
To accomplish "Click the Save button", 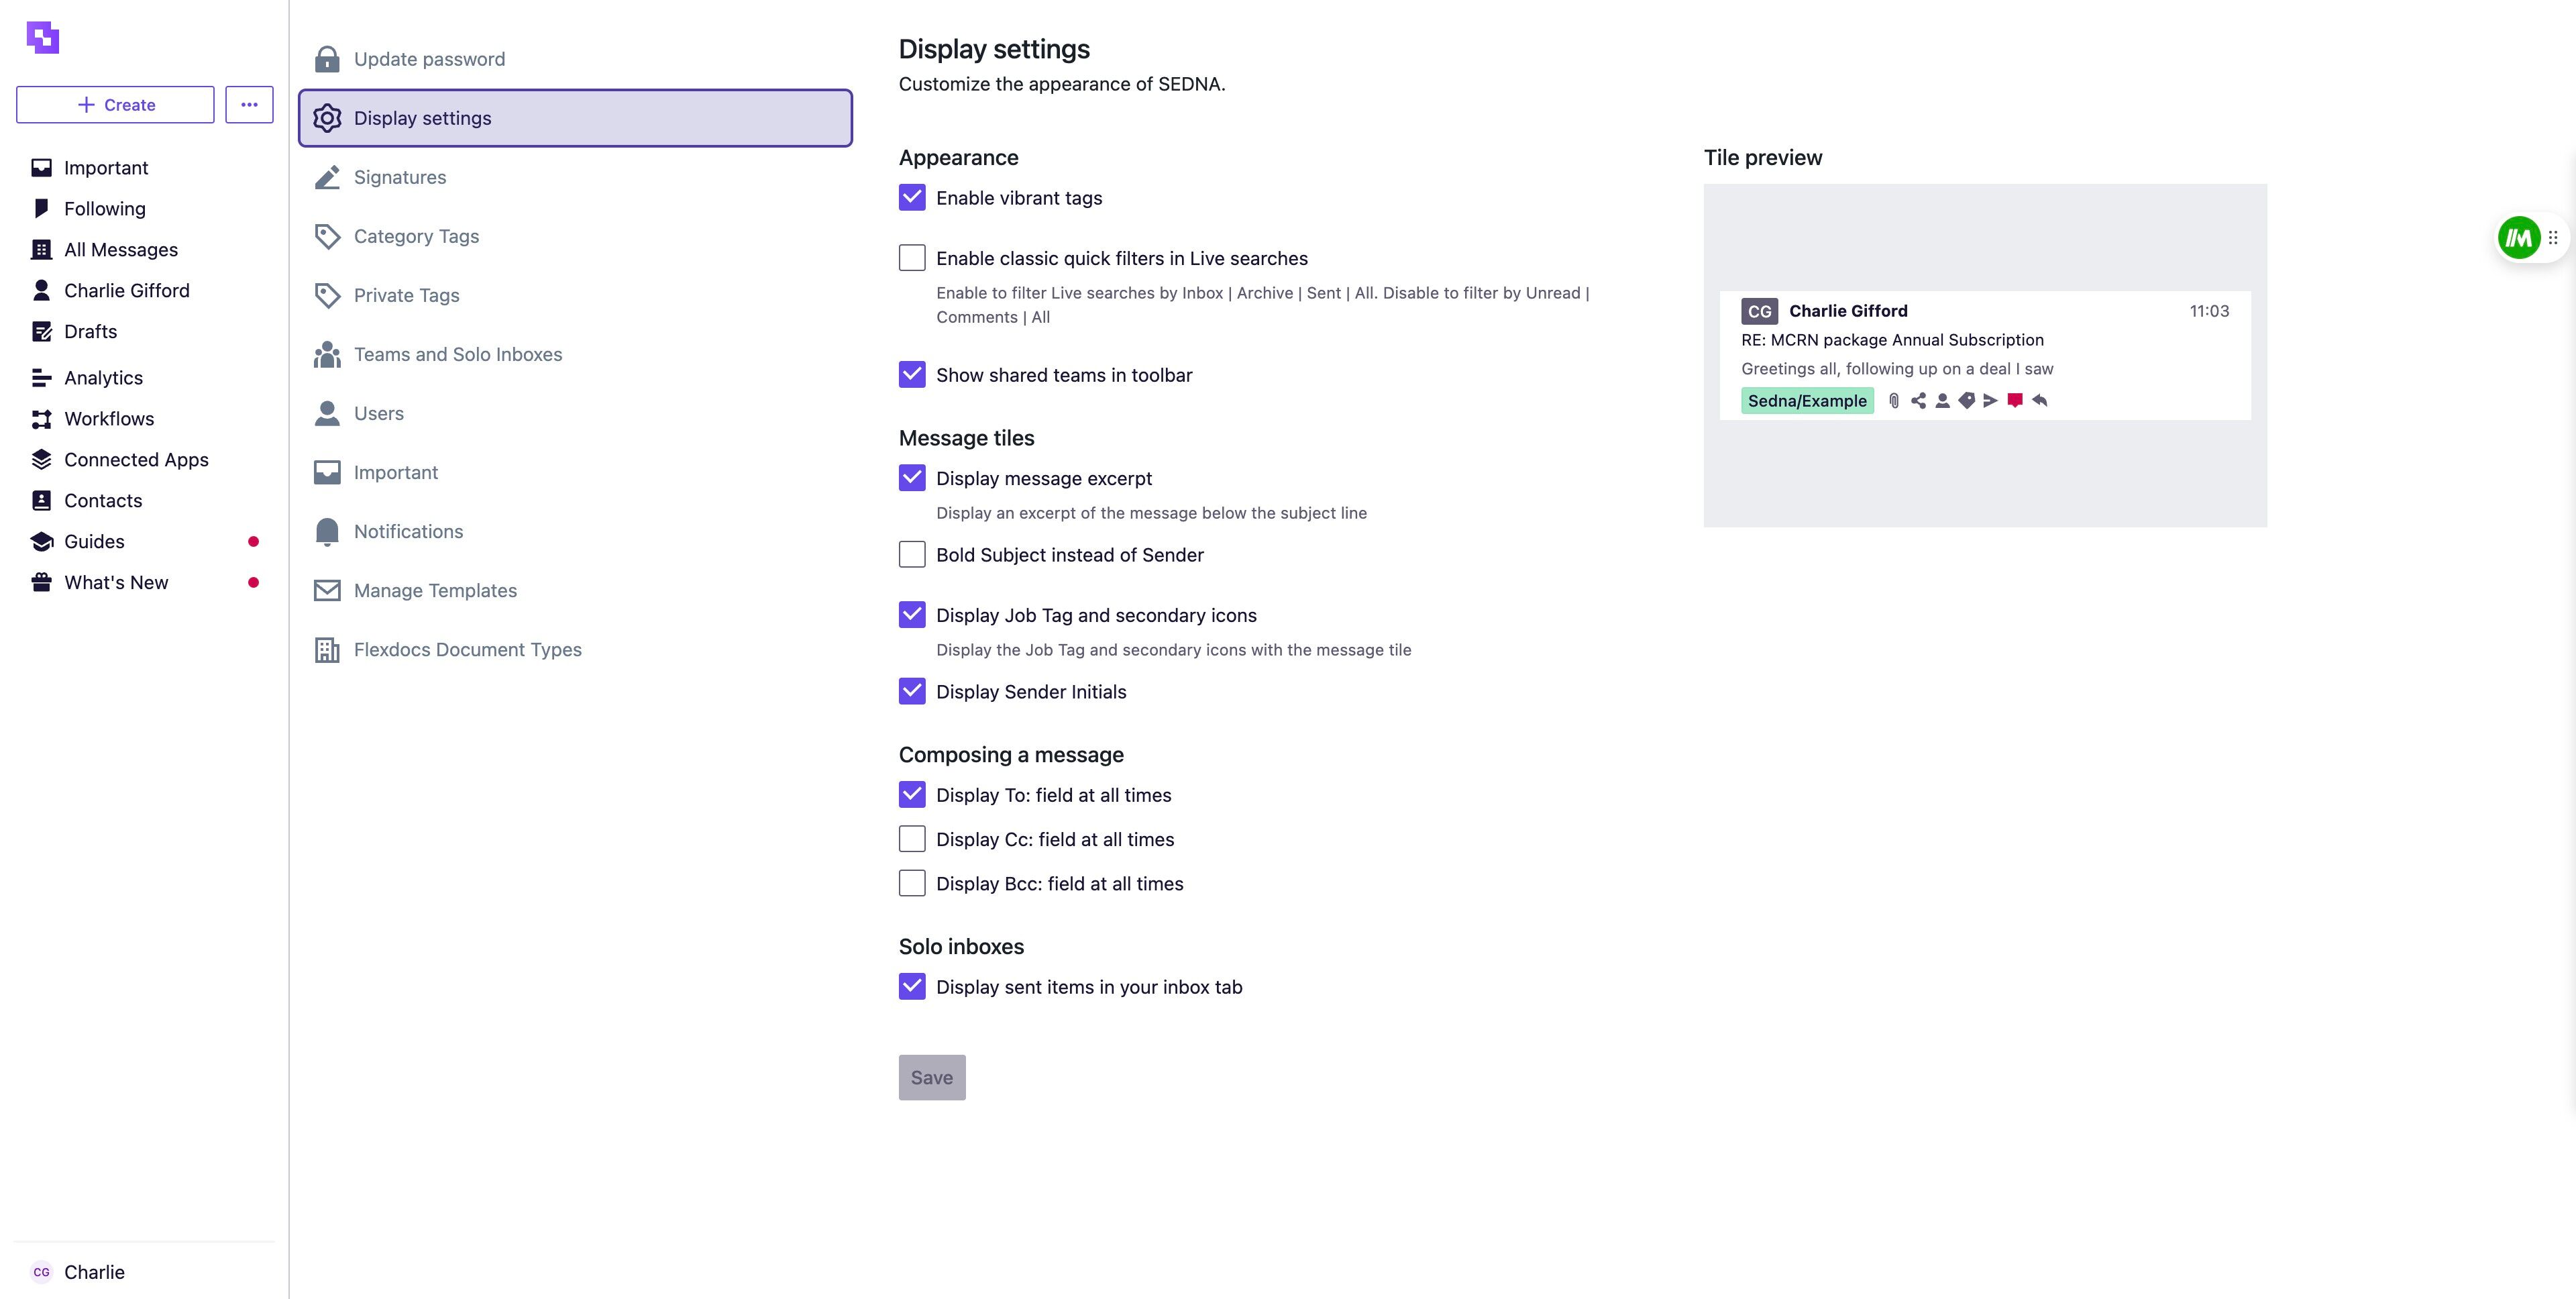I will (932, 1078).
